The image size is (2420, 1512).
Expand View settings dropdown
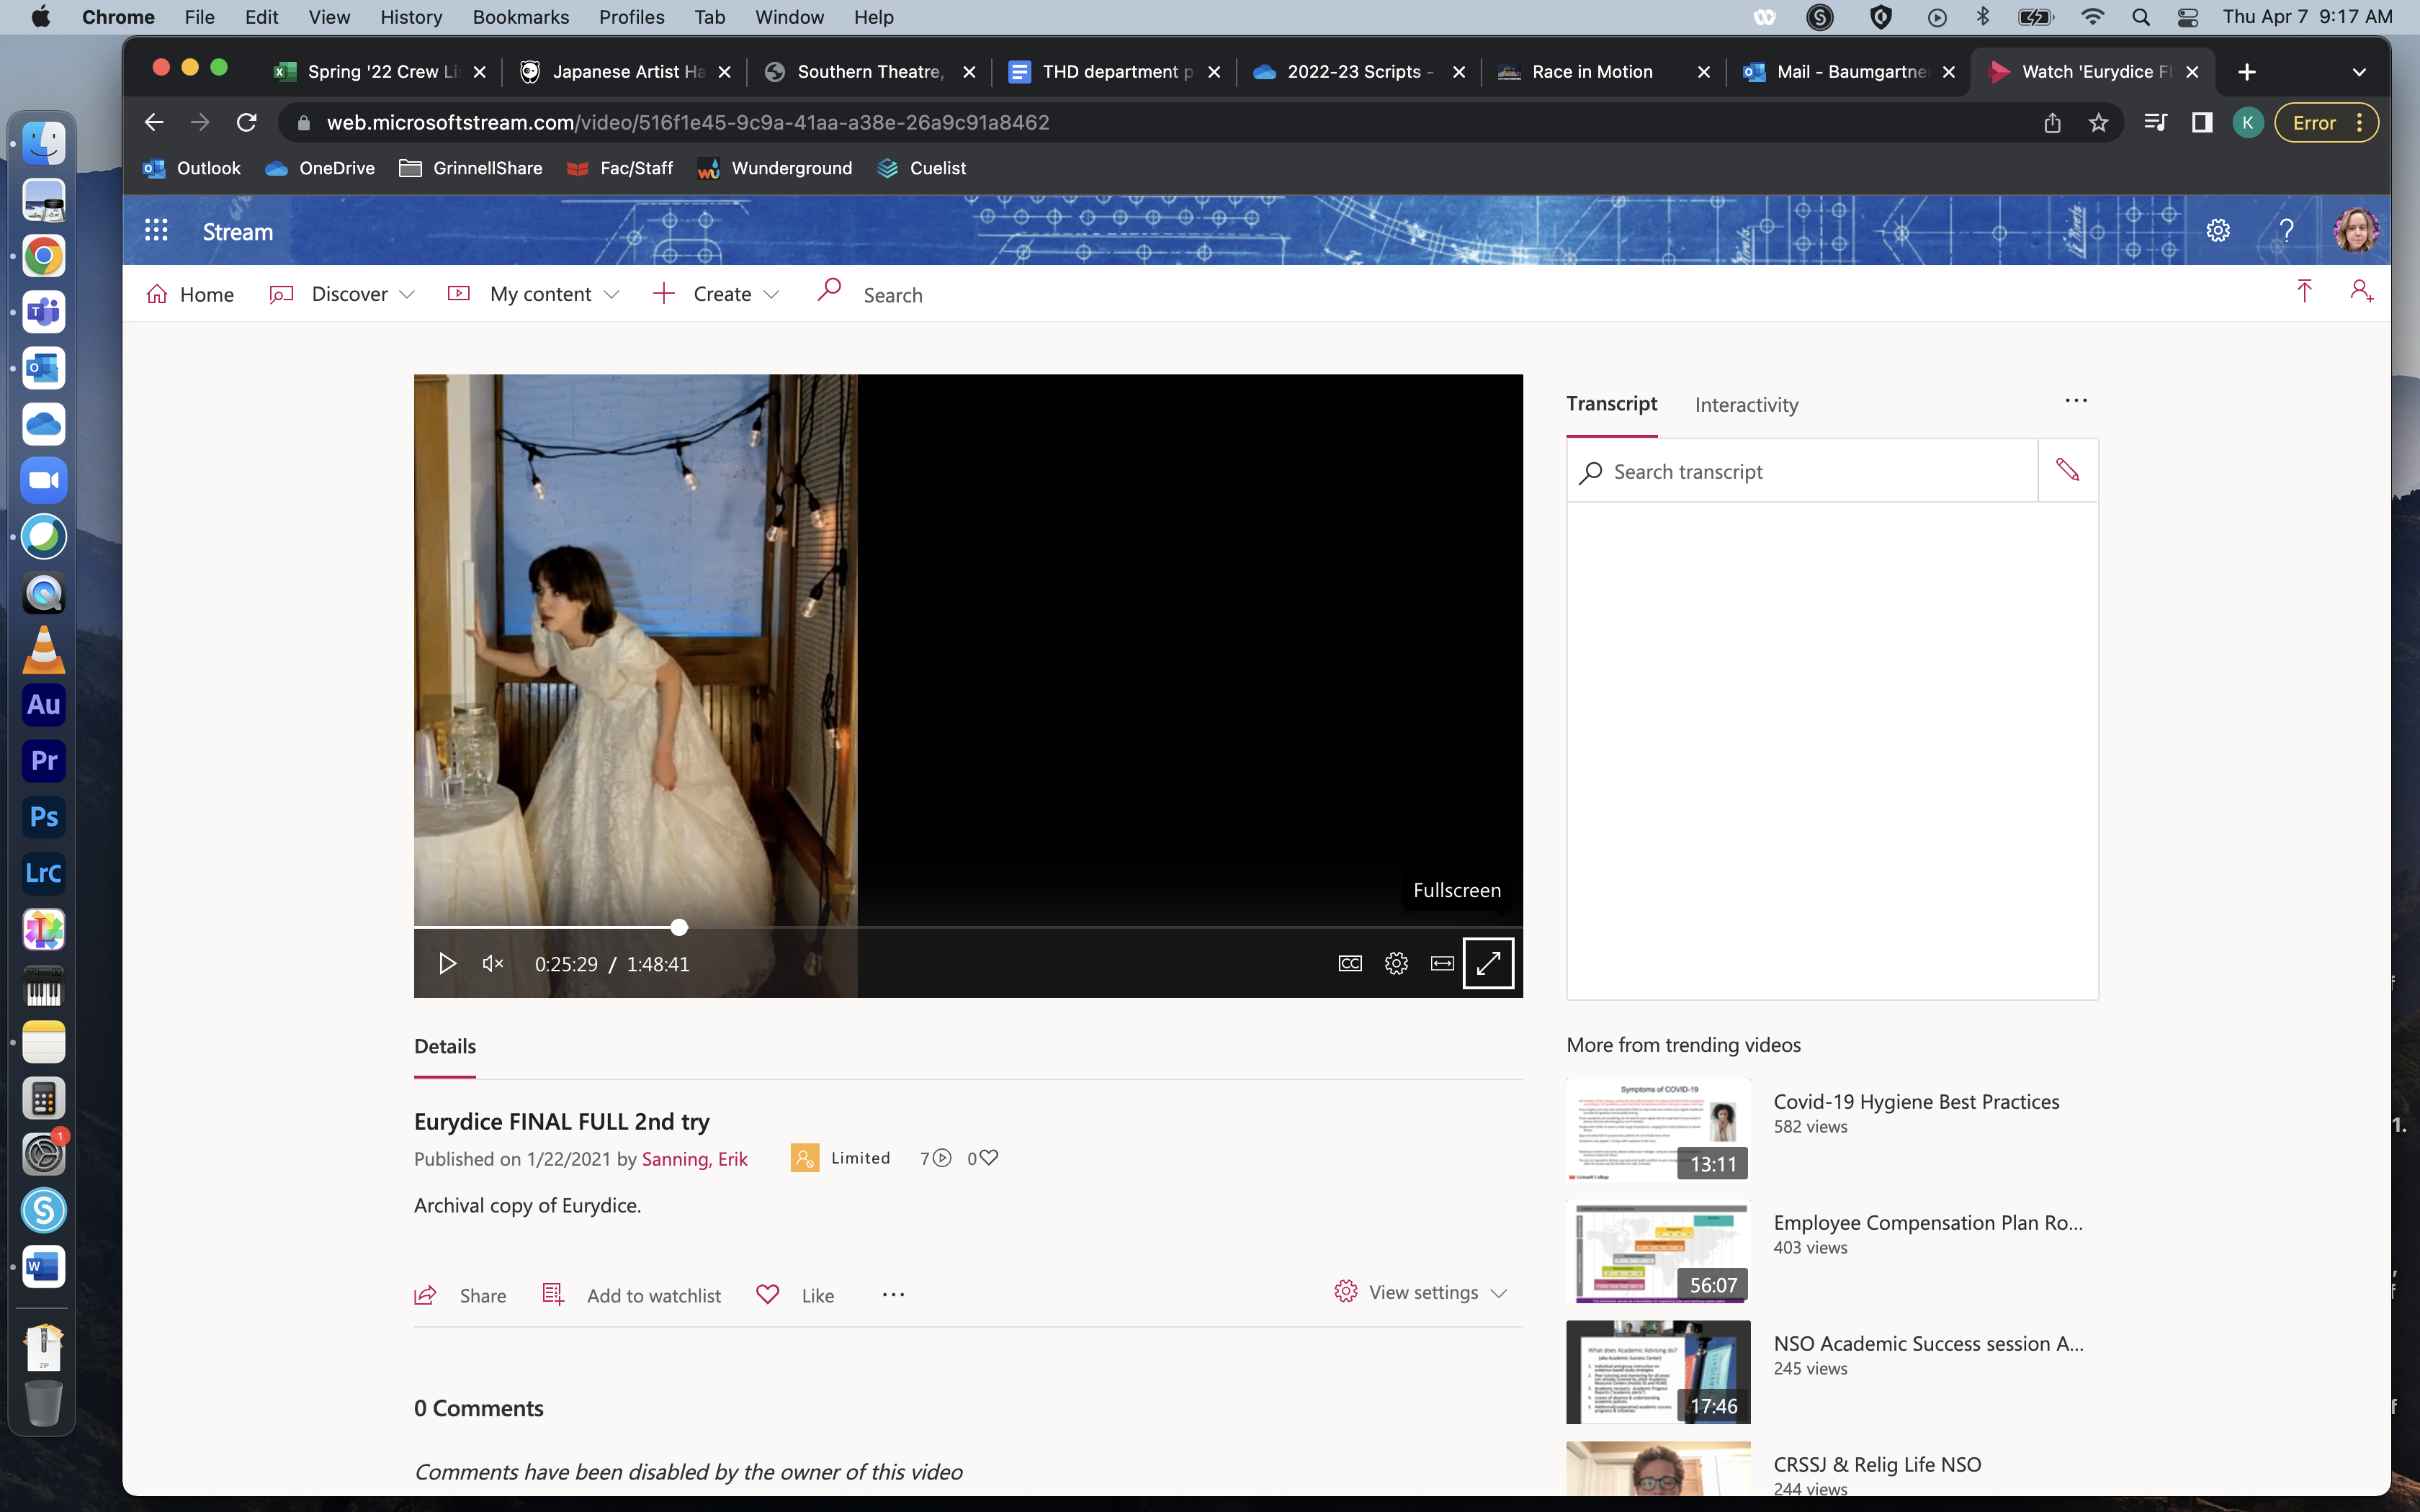pos(1420,1292)
